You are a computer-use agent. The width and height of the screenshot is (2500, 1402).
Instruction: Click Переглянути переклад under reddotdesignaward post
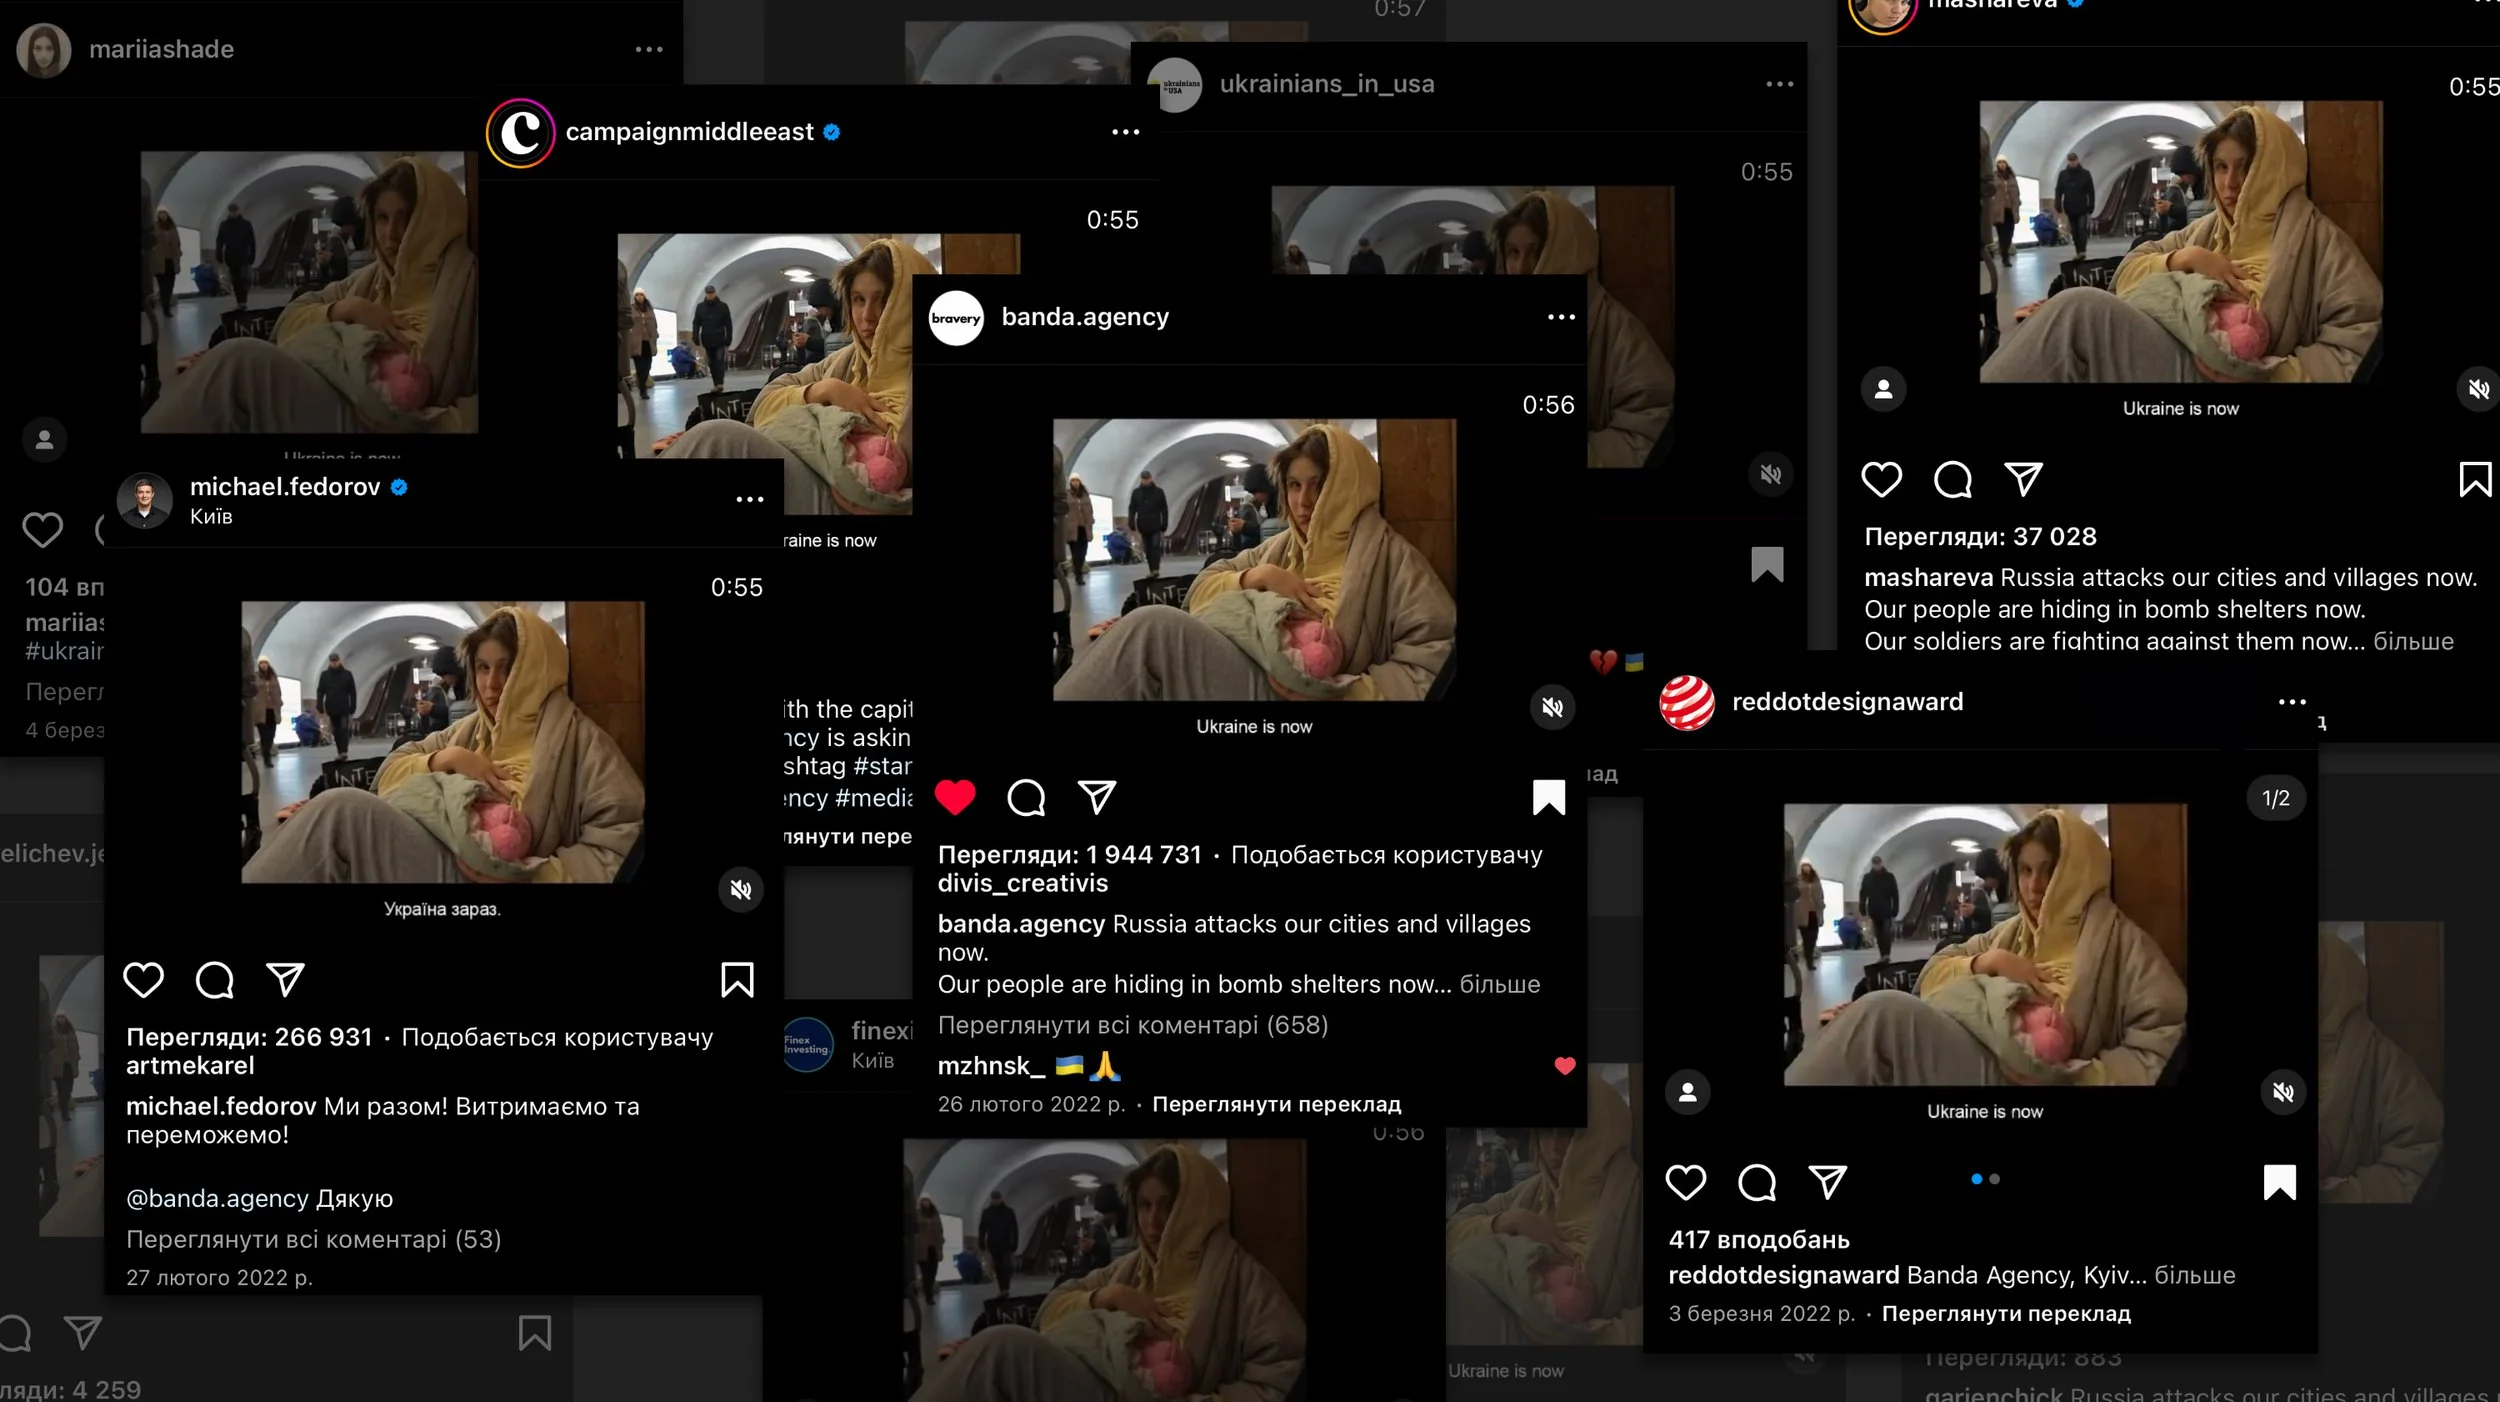point(2006,1313)
